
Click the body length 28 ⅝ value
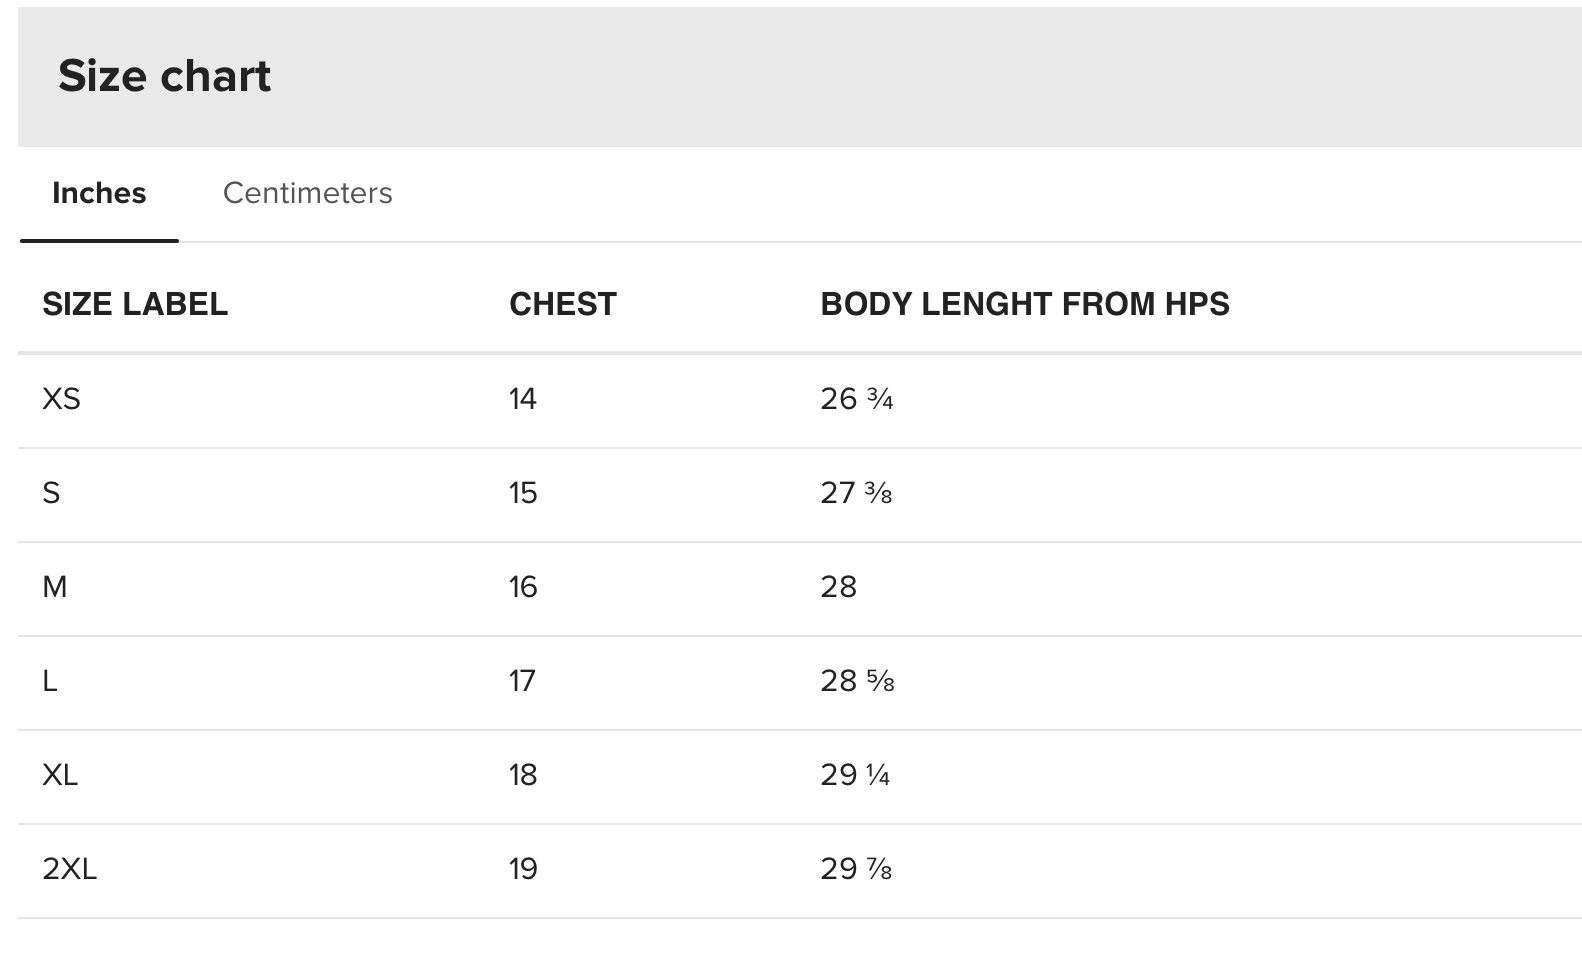[x=857, y=681]
